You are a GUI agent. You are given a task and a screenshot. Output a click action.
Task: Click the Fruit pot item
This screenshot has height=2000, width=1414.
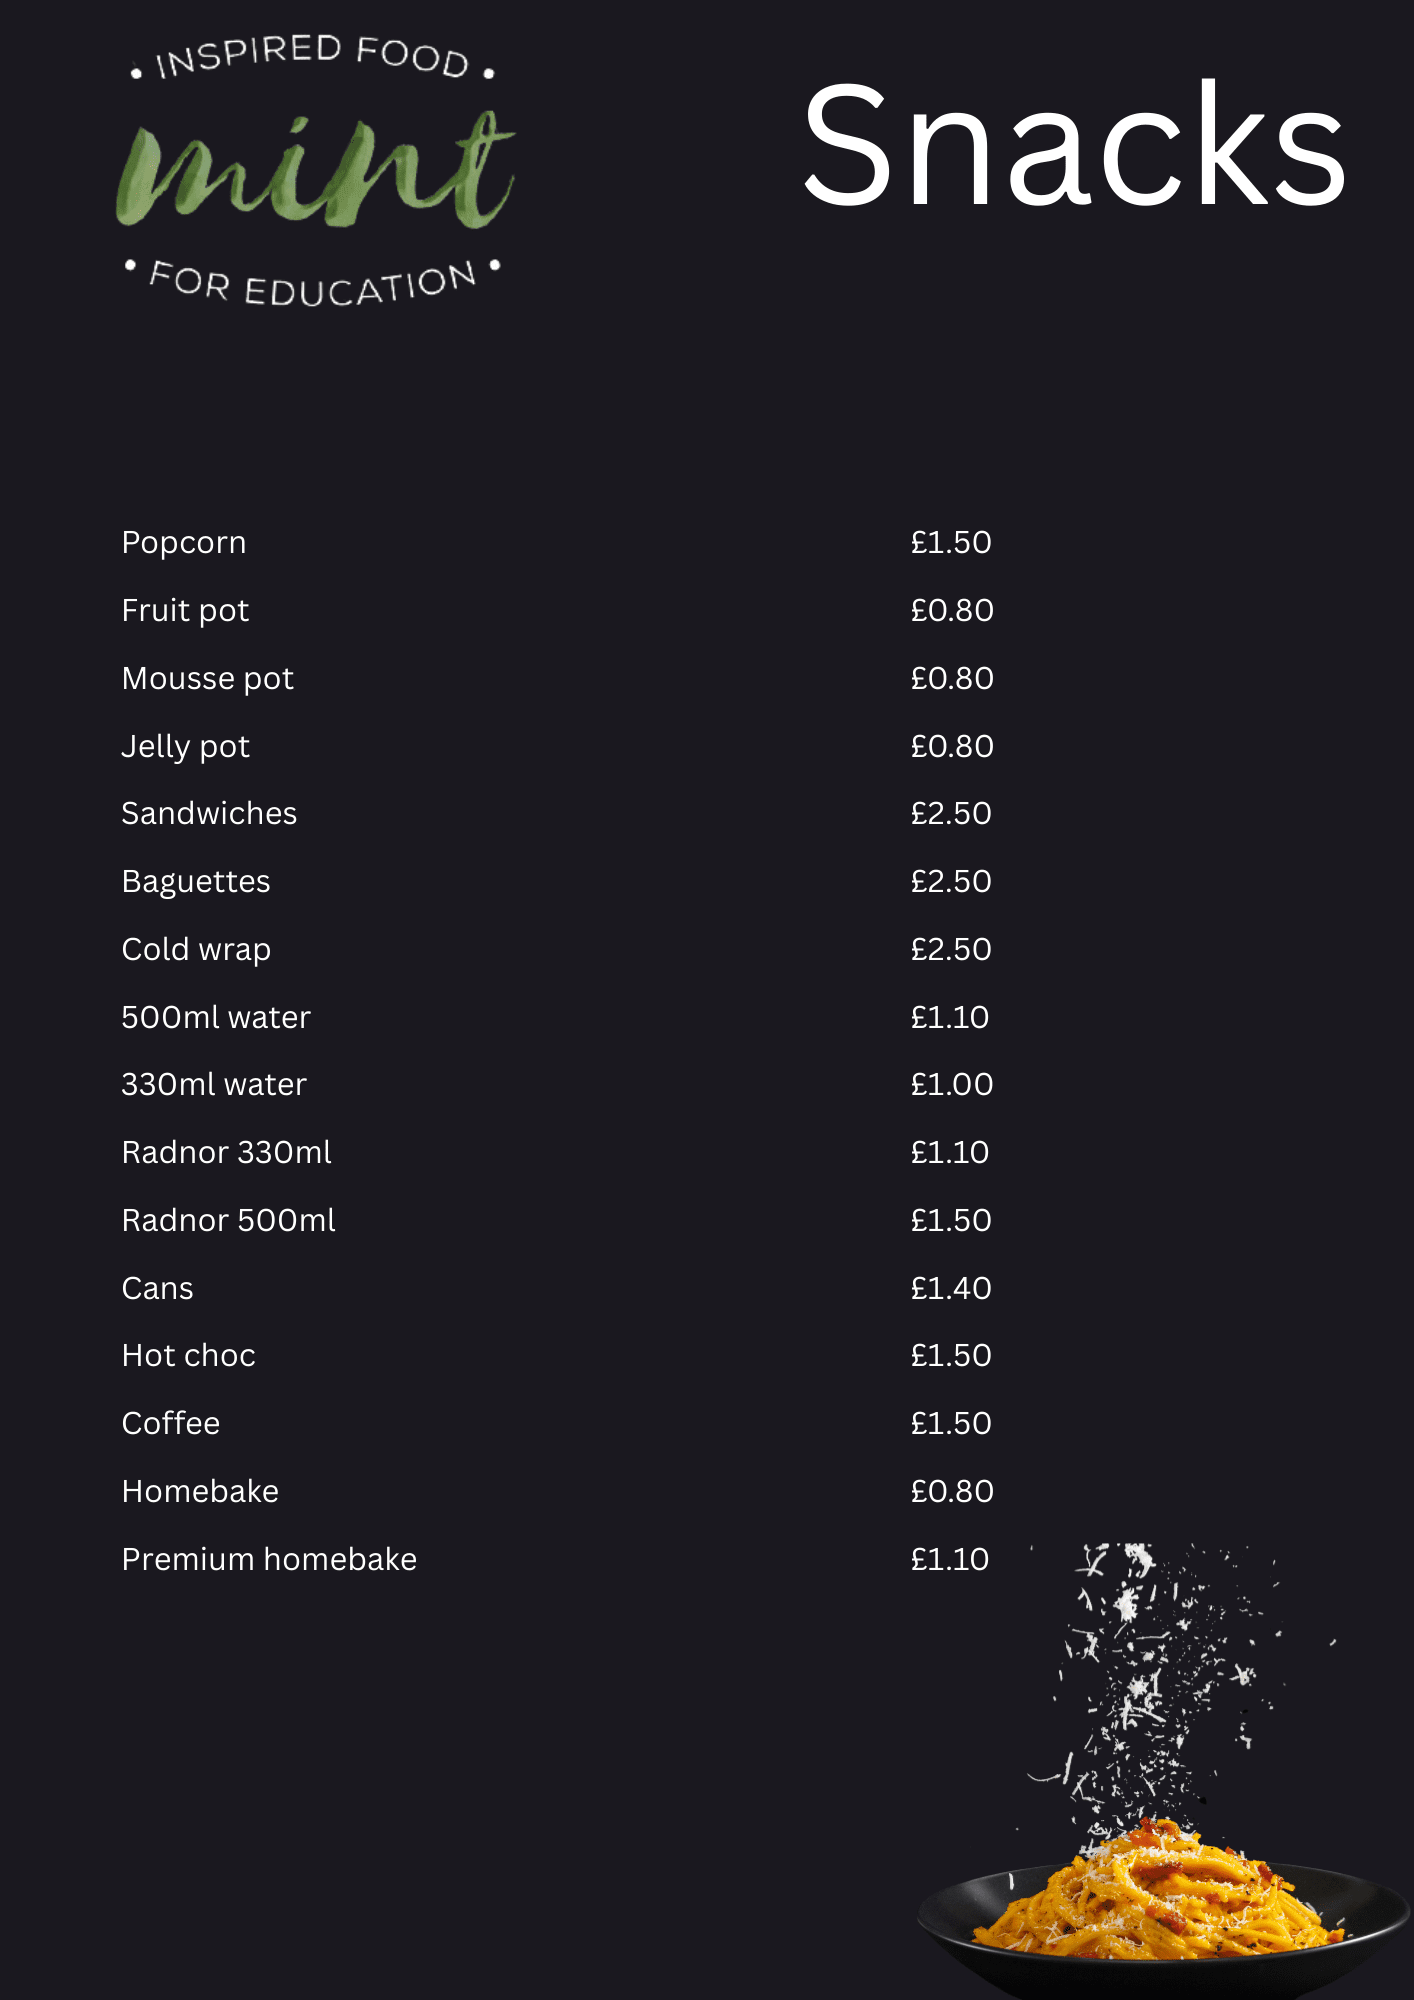(185, 611)
